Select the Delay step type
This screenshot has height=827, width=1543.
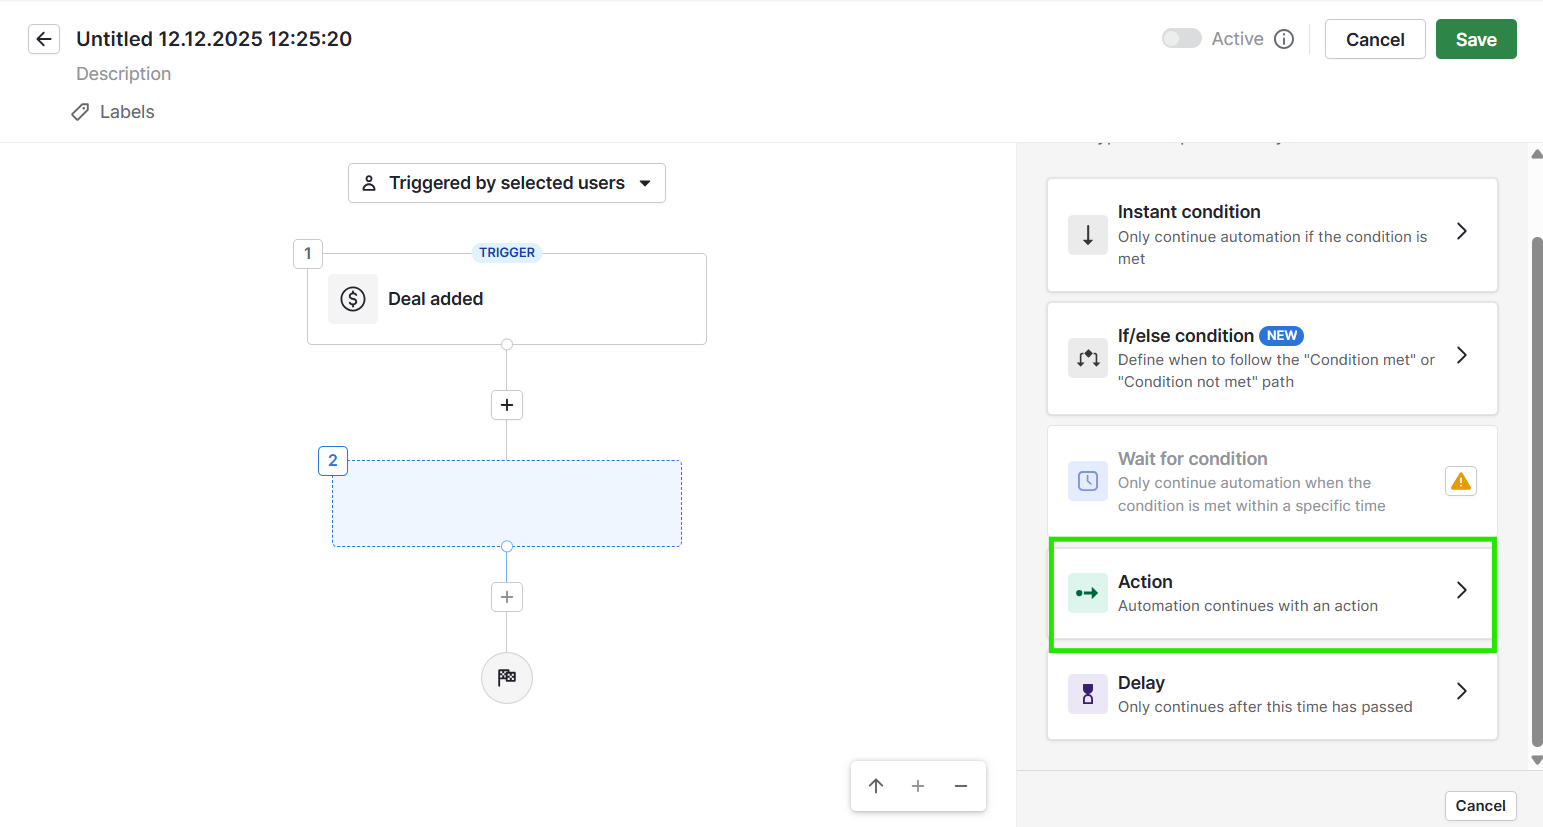pyautogui.click(x=1271, y=694)
